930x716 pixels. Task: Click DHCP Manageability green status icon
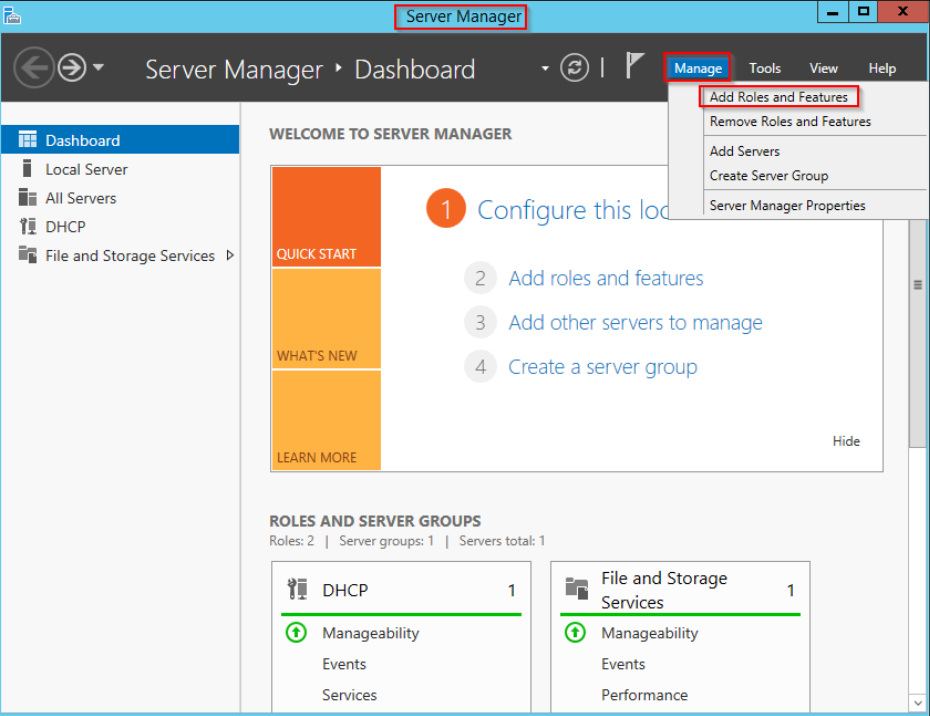tap(296, 632)
